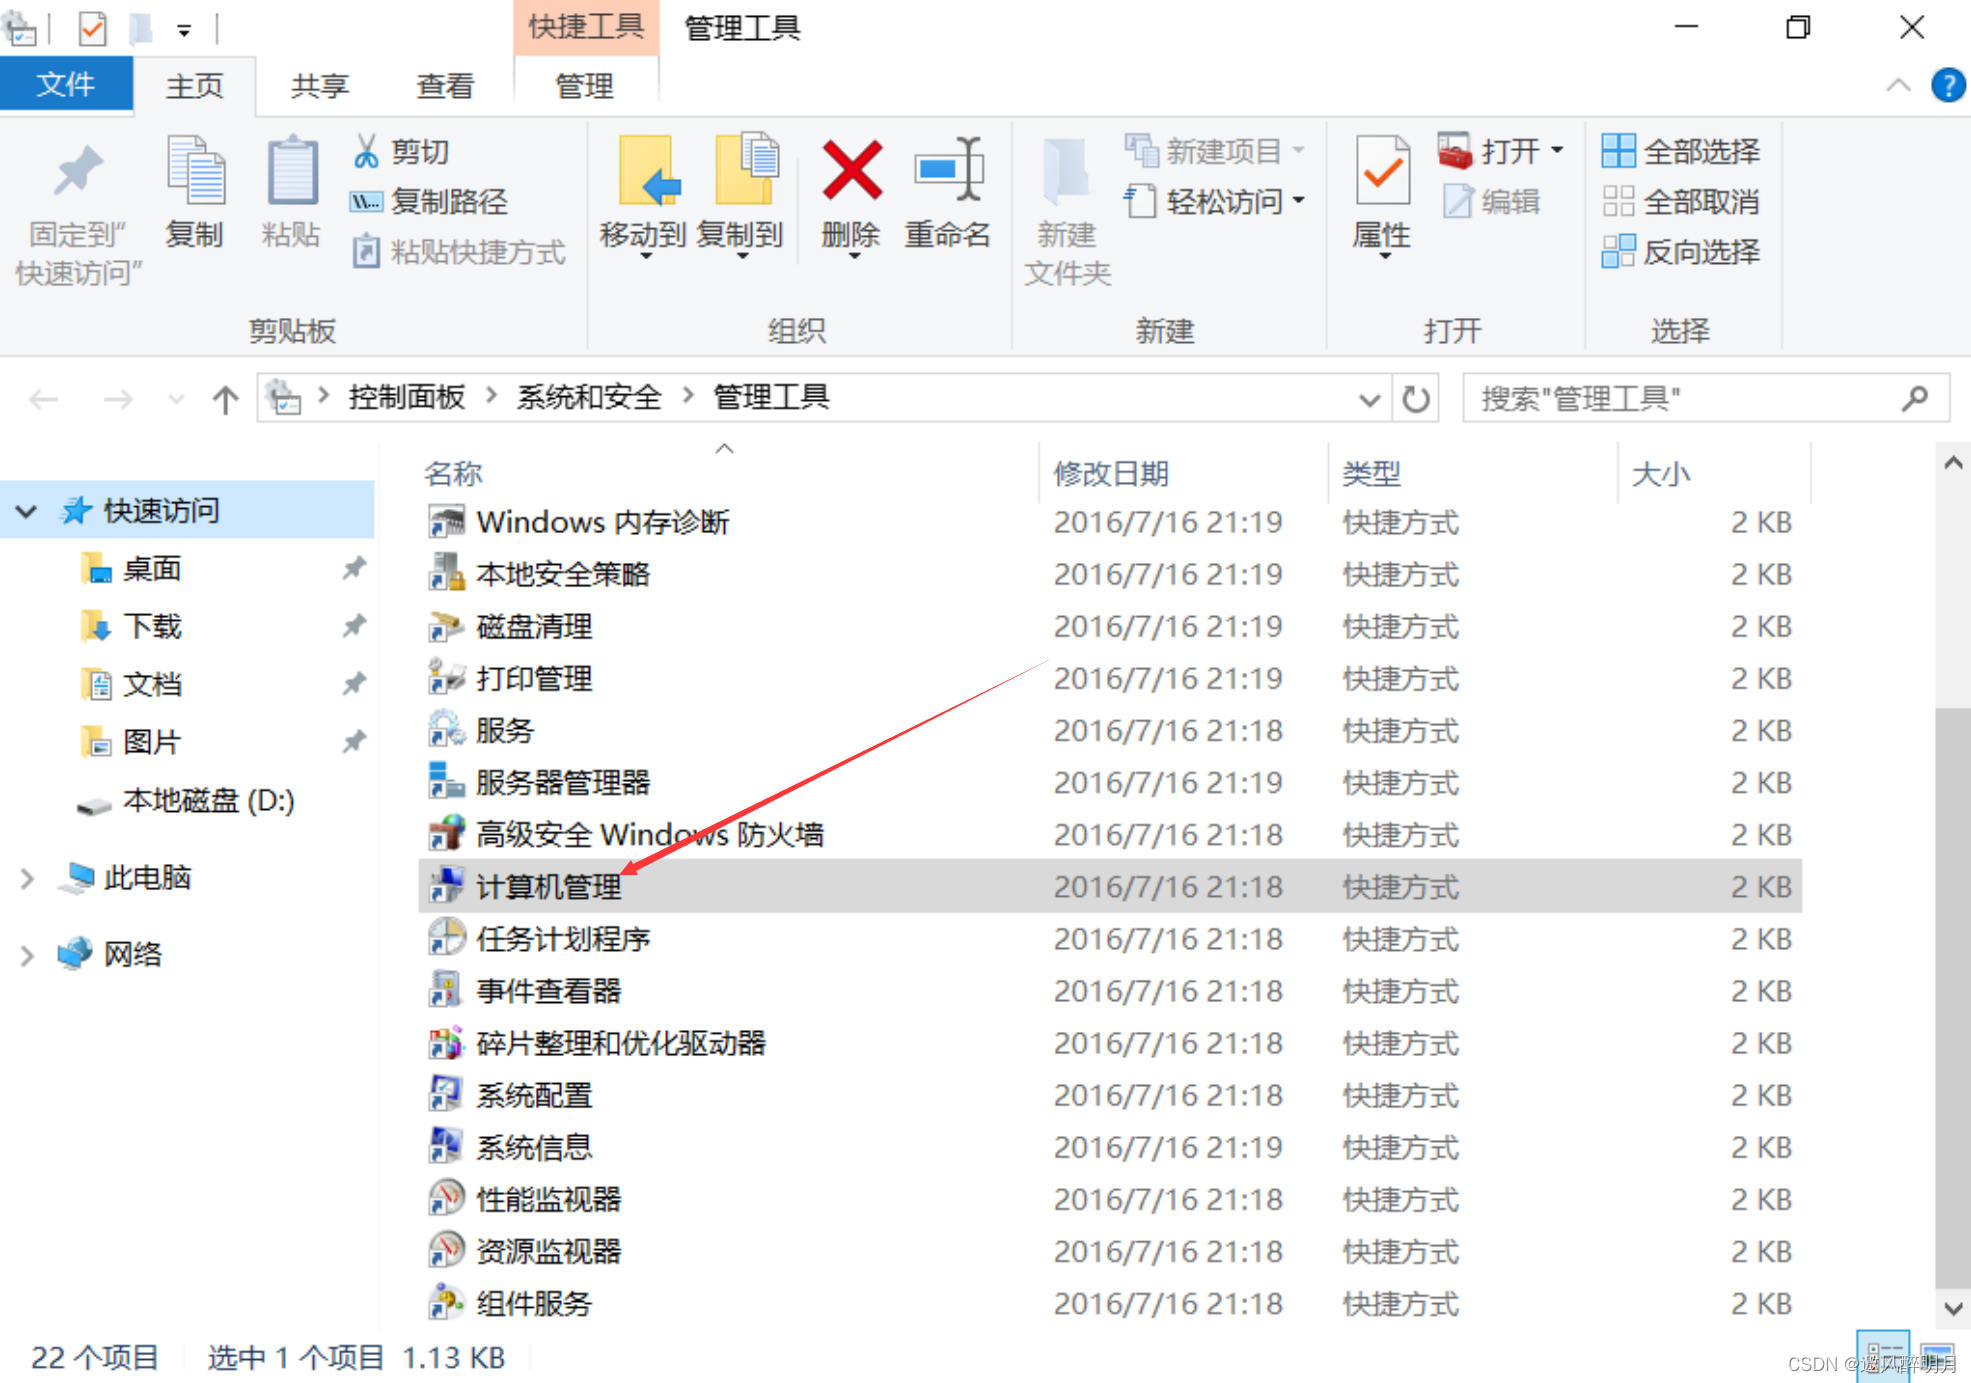The image size is (1971, 1383).
Task: Expand the 此电脑 tree node
Action: (26, 877)
